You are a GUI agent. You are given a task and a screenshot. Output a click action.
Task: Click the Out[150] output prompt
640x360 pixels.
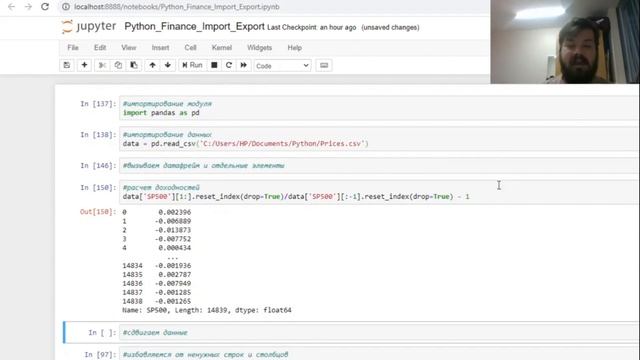click(98, 211)
